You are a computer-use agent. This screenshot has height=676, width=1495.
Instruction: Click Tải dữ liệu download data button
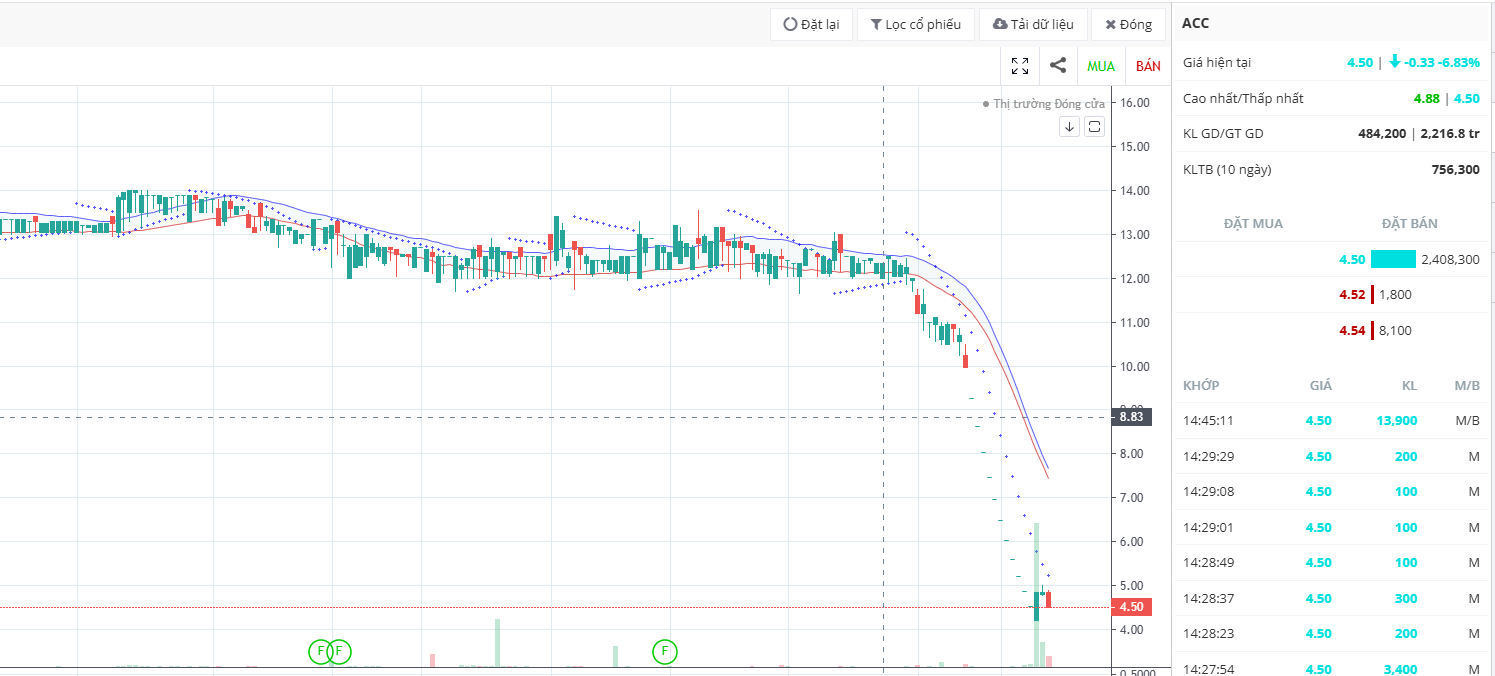coord(1033,24)
